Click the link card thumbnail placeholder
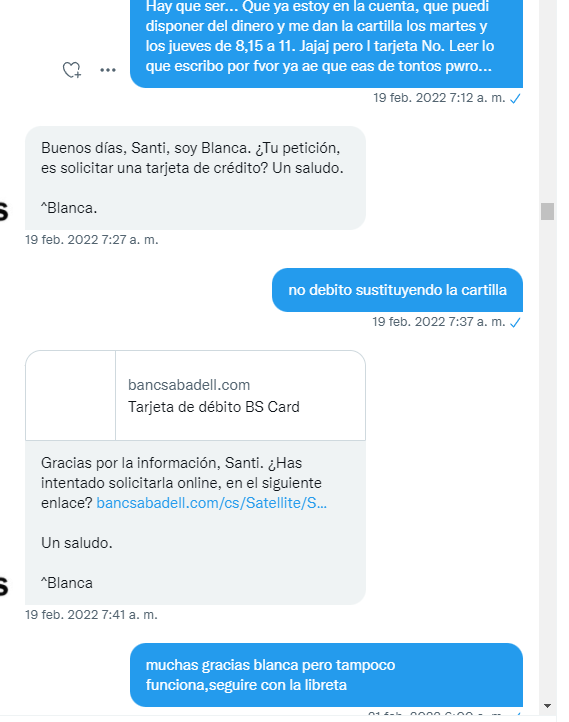The image size is (569, 722). 70,396
